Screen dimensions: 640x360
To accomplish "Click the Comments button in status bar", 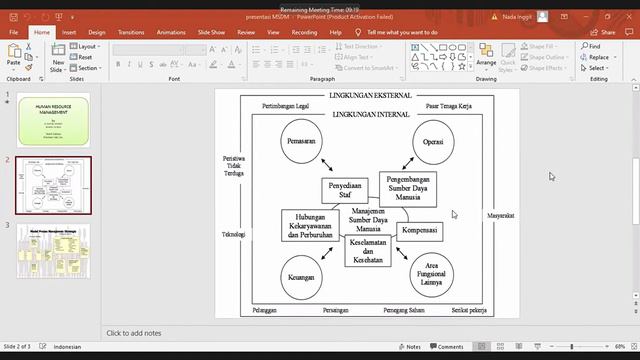I will (x=447, y=347).
